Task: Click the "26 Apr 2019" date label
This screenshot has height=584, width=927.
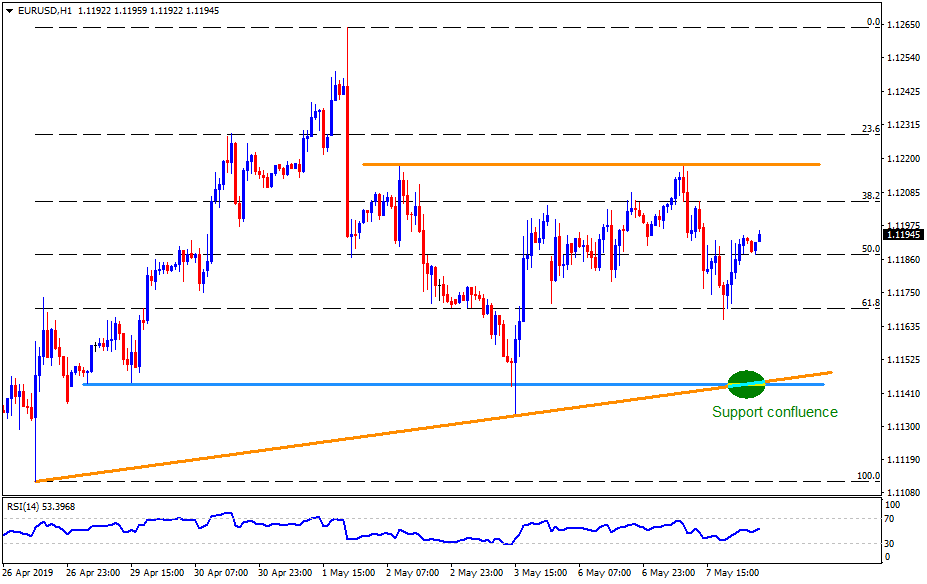Action: click(30, 573)
